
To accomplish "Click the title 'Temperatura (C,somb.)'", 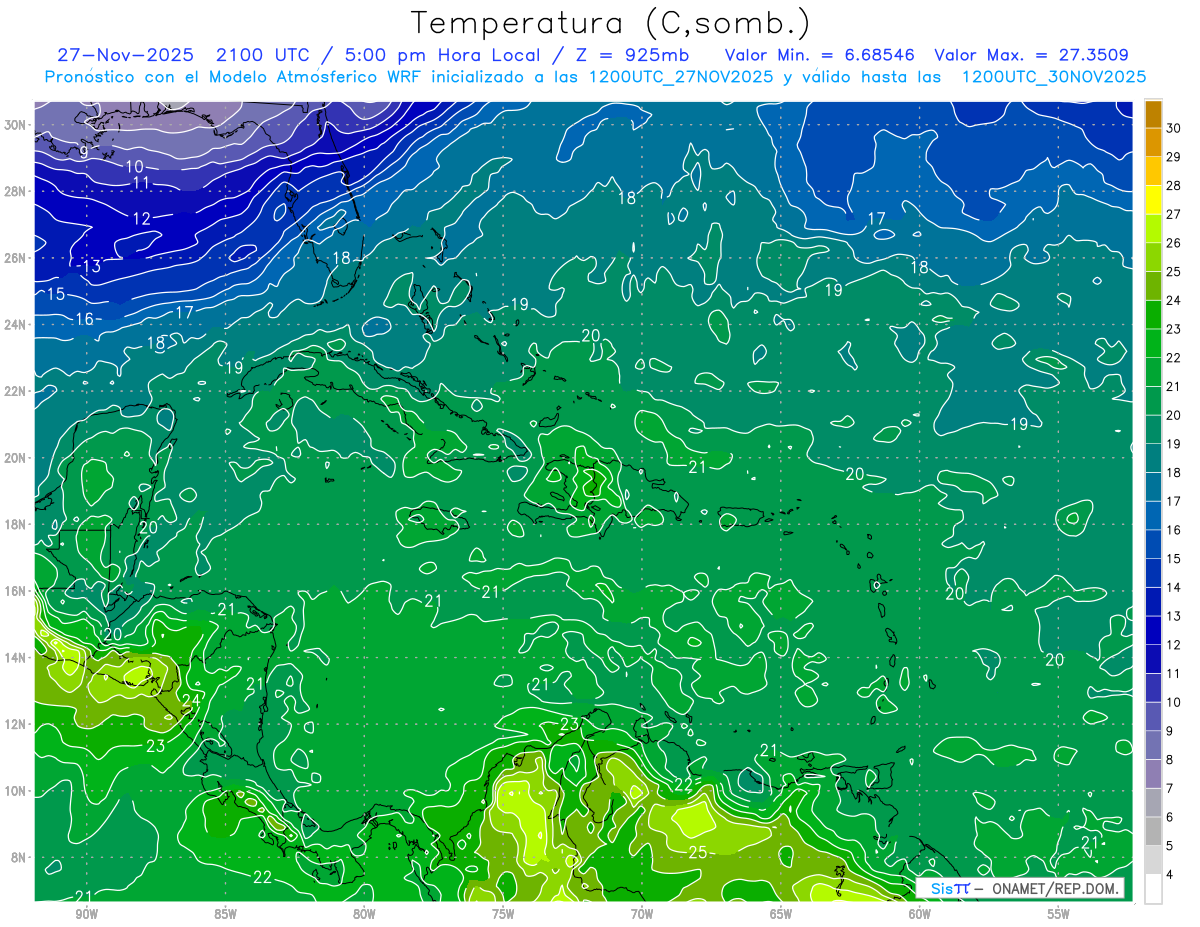I will (x=611, y=22).
